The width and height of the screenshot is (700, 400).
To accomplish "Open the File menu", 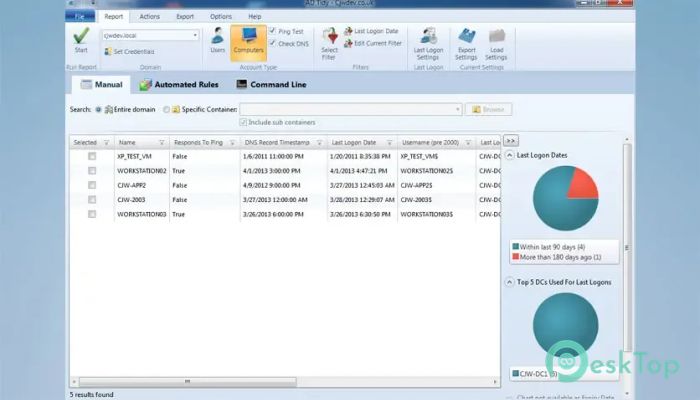I will click(80, 17).
